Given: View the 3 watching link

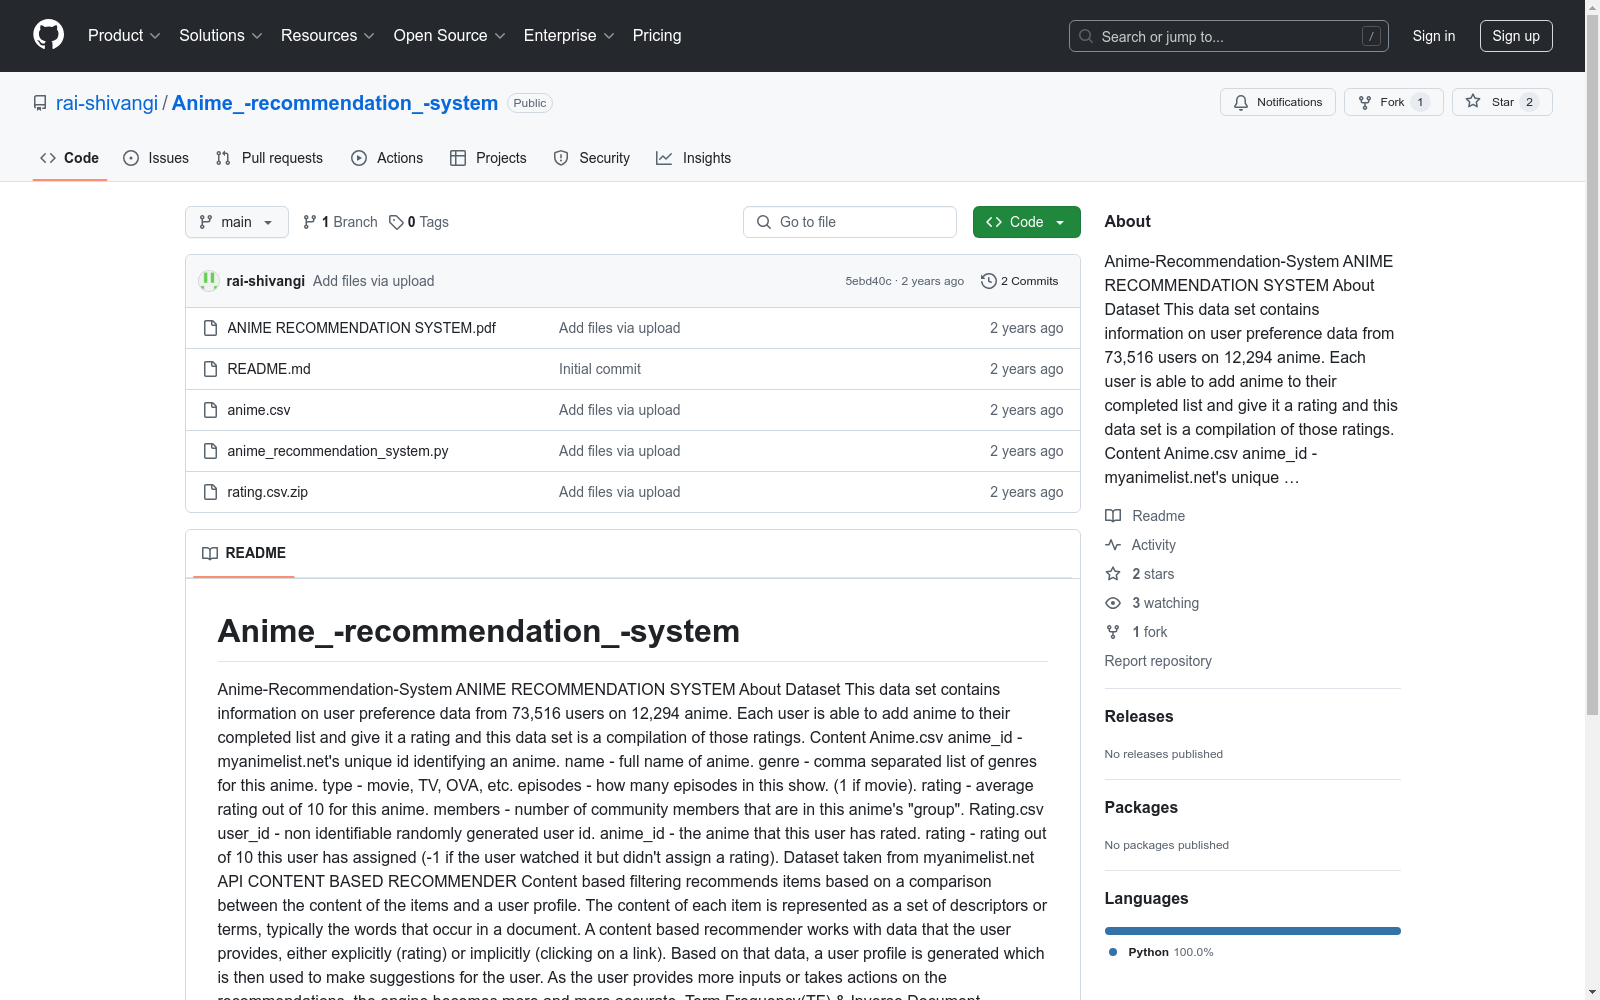Looking at the screenshot, I should (1165, 603).
